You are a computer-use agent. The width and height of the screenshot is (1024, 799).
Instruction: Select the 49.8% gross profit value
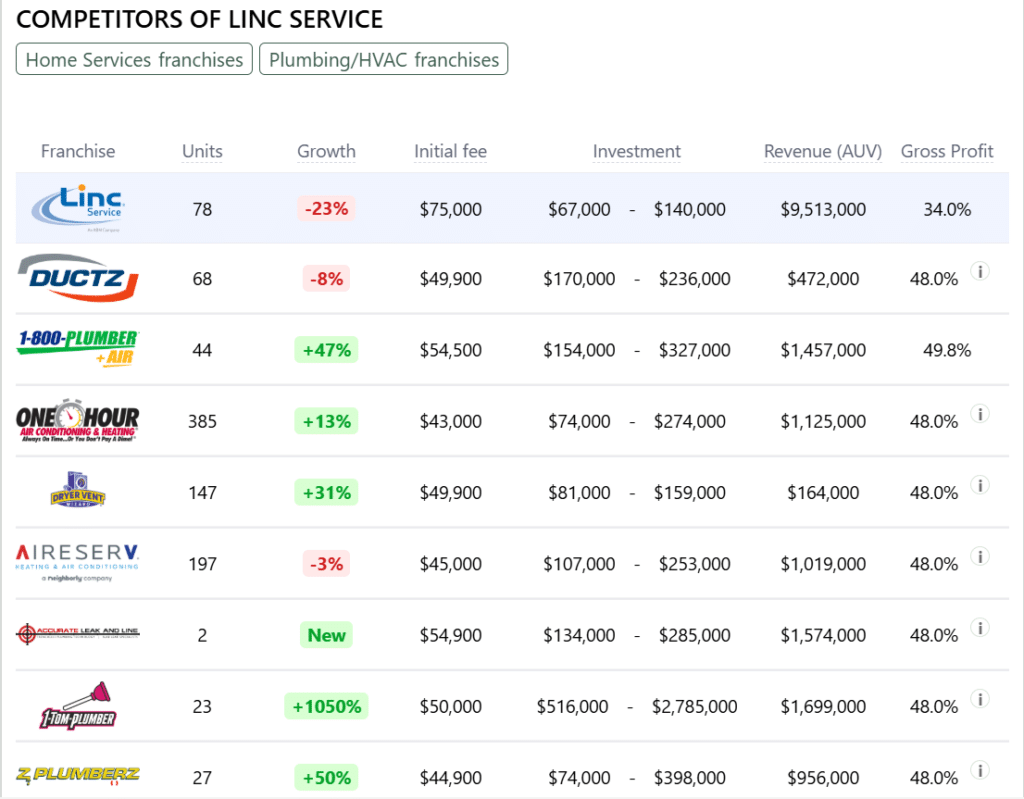tap(947, 350)
